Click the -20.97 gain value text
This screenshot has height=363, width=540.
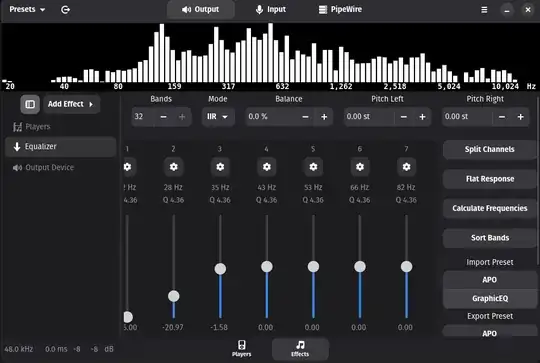pos(173,328)
